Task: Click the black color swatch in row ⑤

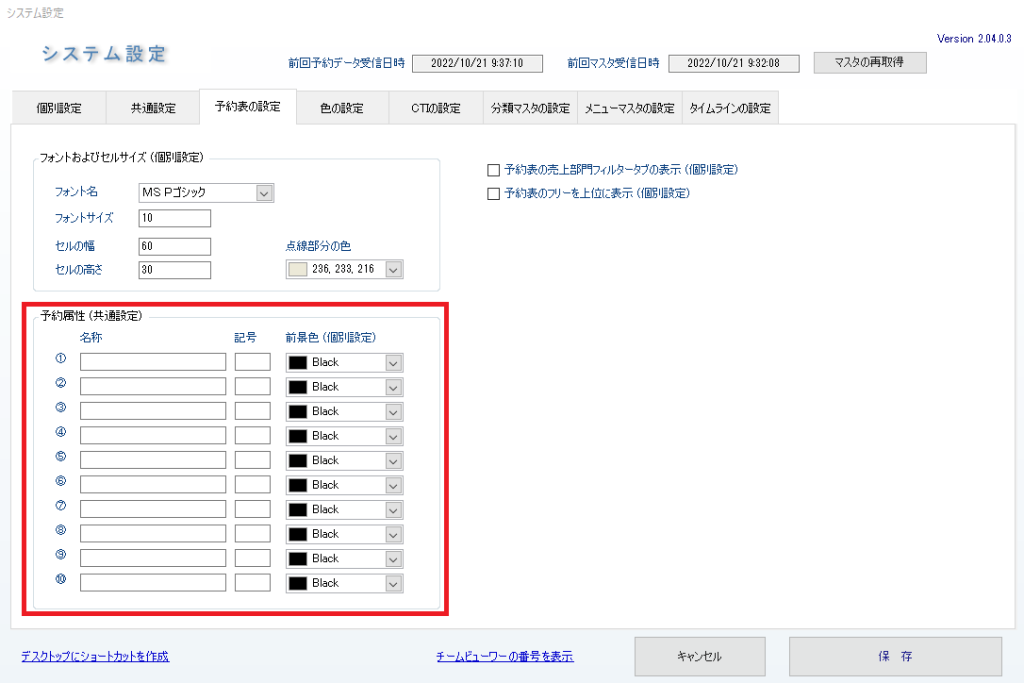Action: (x=298, y=461)
